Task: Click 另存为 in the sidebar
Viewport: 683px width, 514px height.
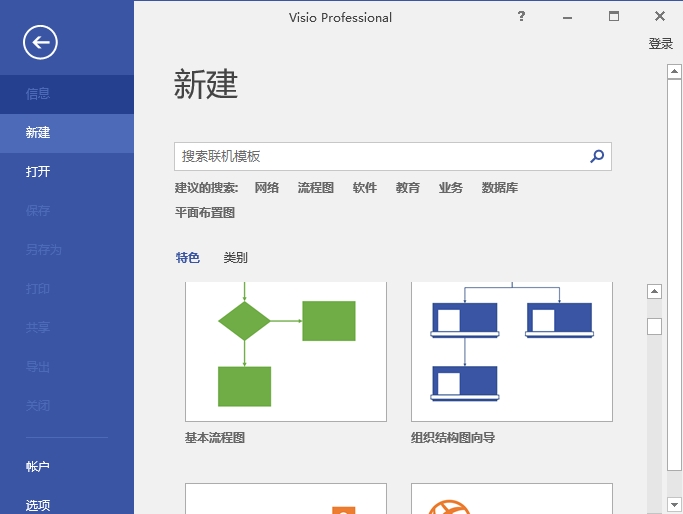Action: [44, 250]
